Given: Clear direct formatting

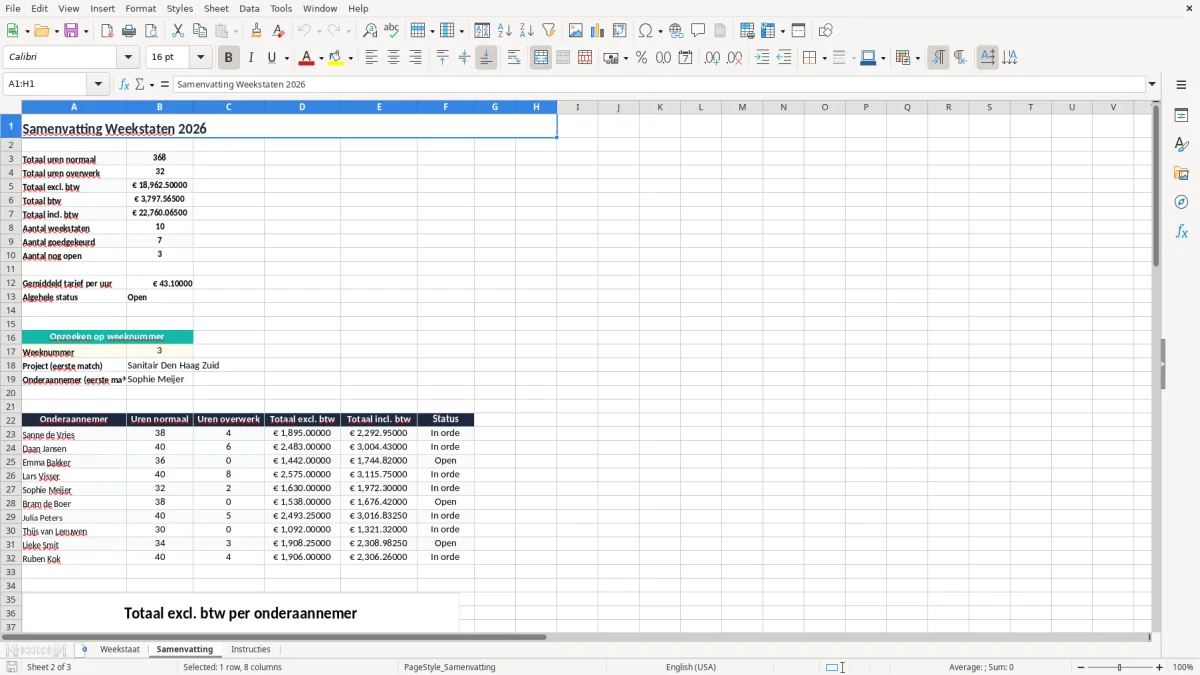Looking at the screenshot, I should click(x=279, y=31).
